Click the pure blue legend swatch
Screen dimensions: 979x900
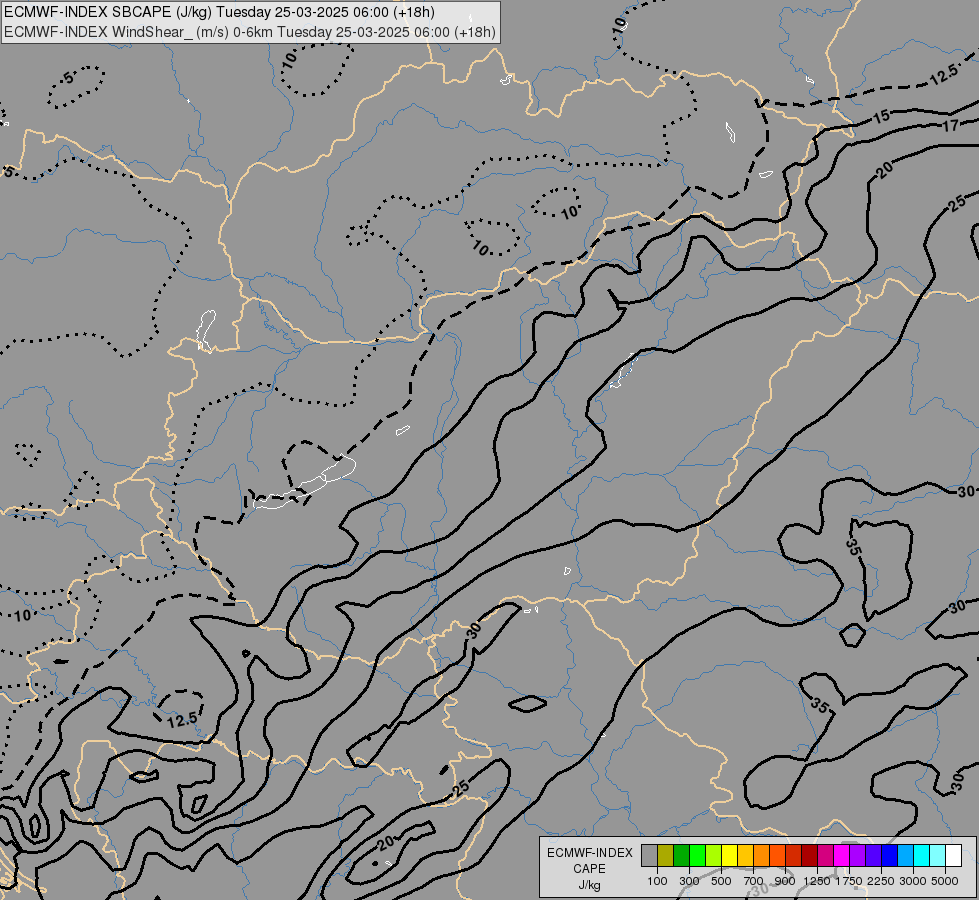coord(889,855)
